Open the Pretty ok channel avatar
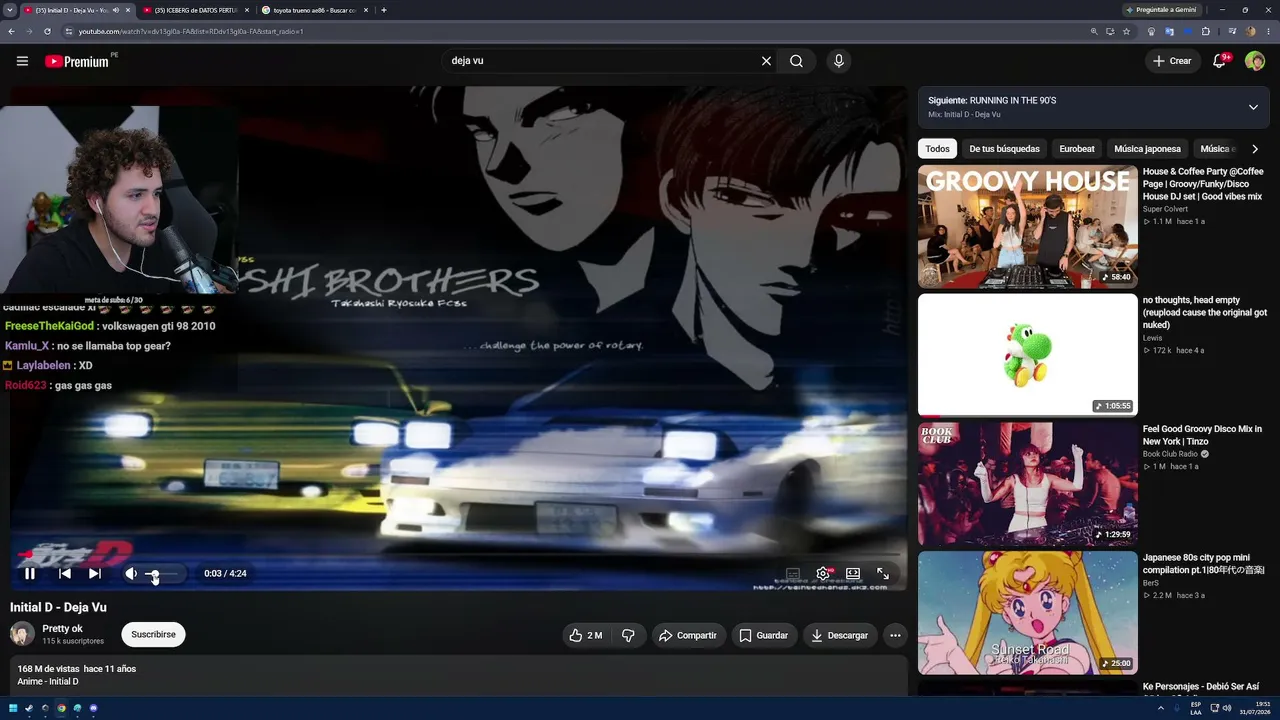Image resolution: width=1280 pixels, height=720 pixels. [22, 634]
